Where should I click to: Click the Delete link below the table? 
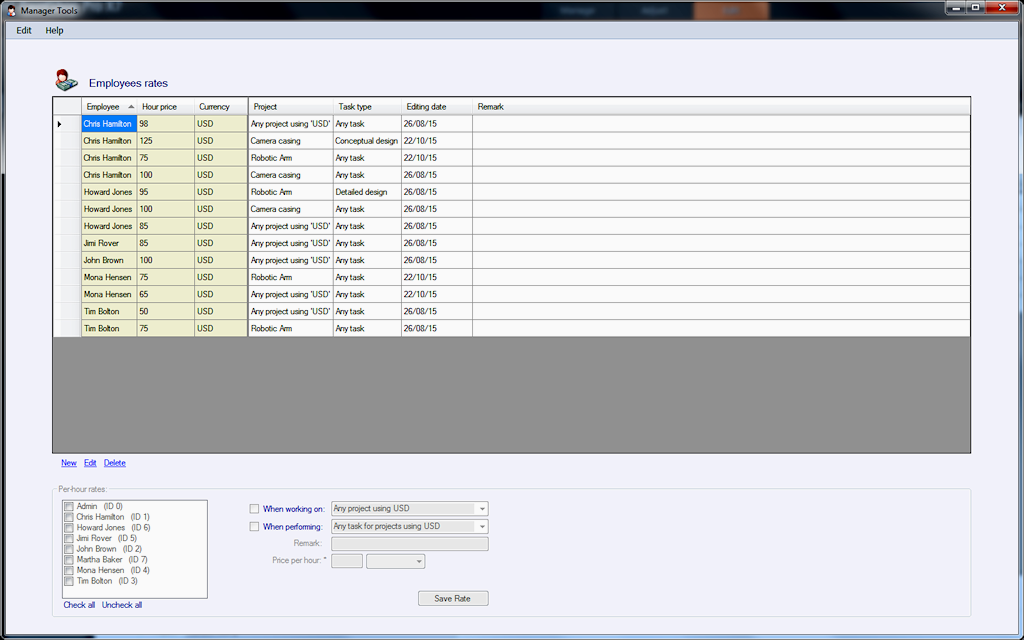coord(115,463)
